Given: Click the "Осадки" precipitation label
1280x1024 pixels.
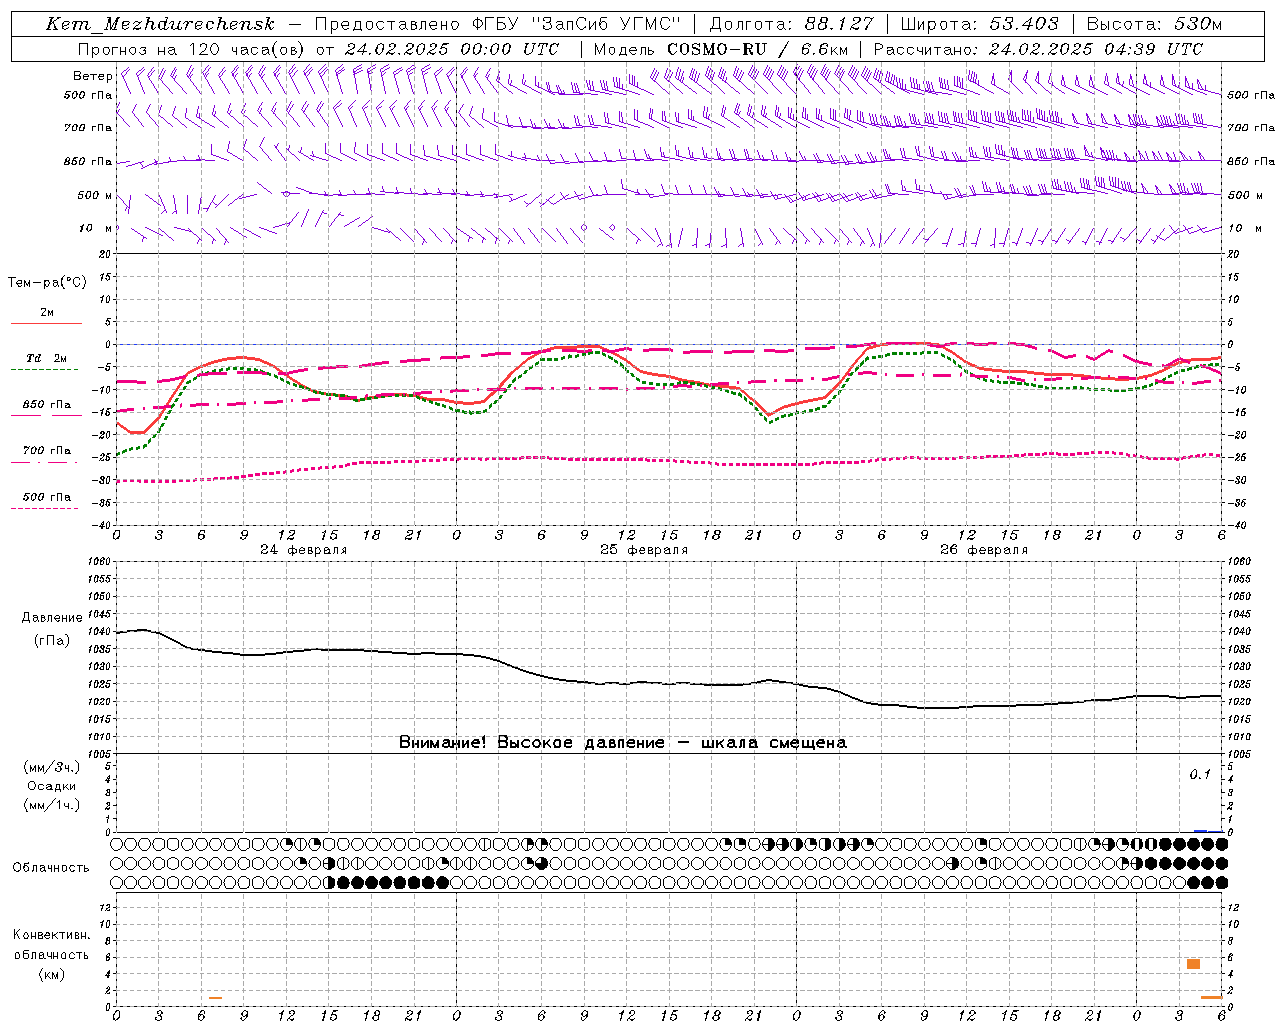Looking at the screenshot, I should pyautogui.click(x=51, y=786).
